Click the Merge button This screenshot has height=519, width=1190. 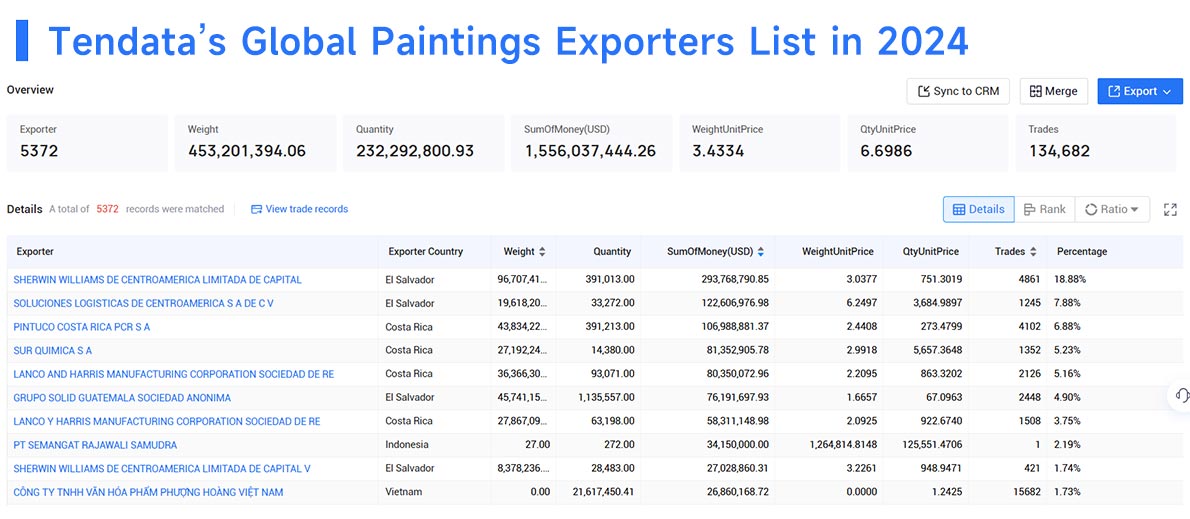pyautogui.click(x=1053, y=91)
